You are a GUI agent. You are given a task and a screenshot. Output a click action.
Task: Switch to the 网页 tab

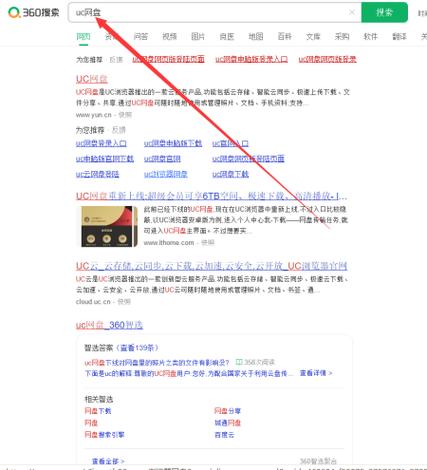tap(83, 36)
